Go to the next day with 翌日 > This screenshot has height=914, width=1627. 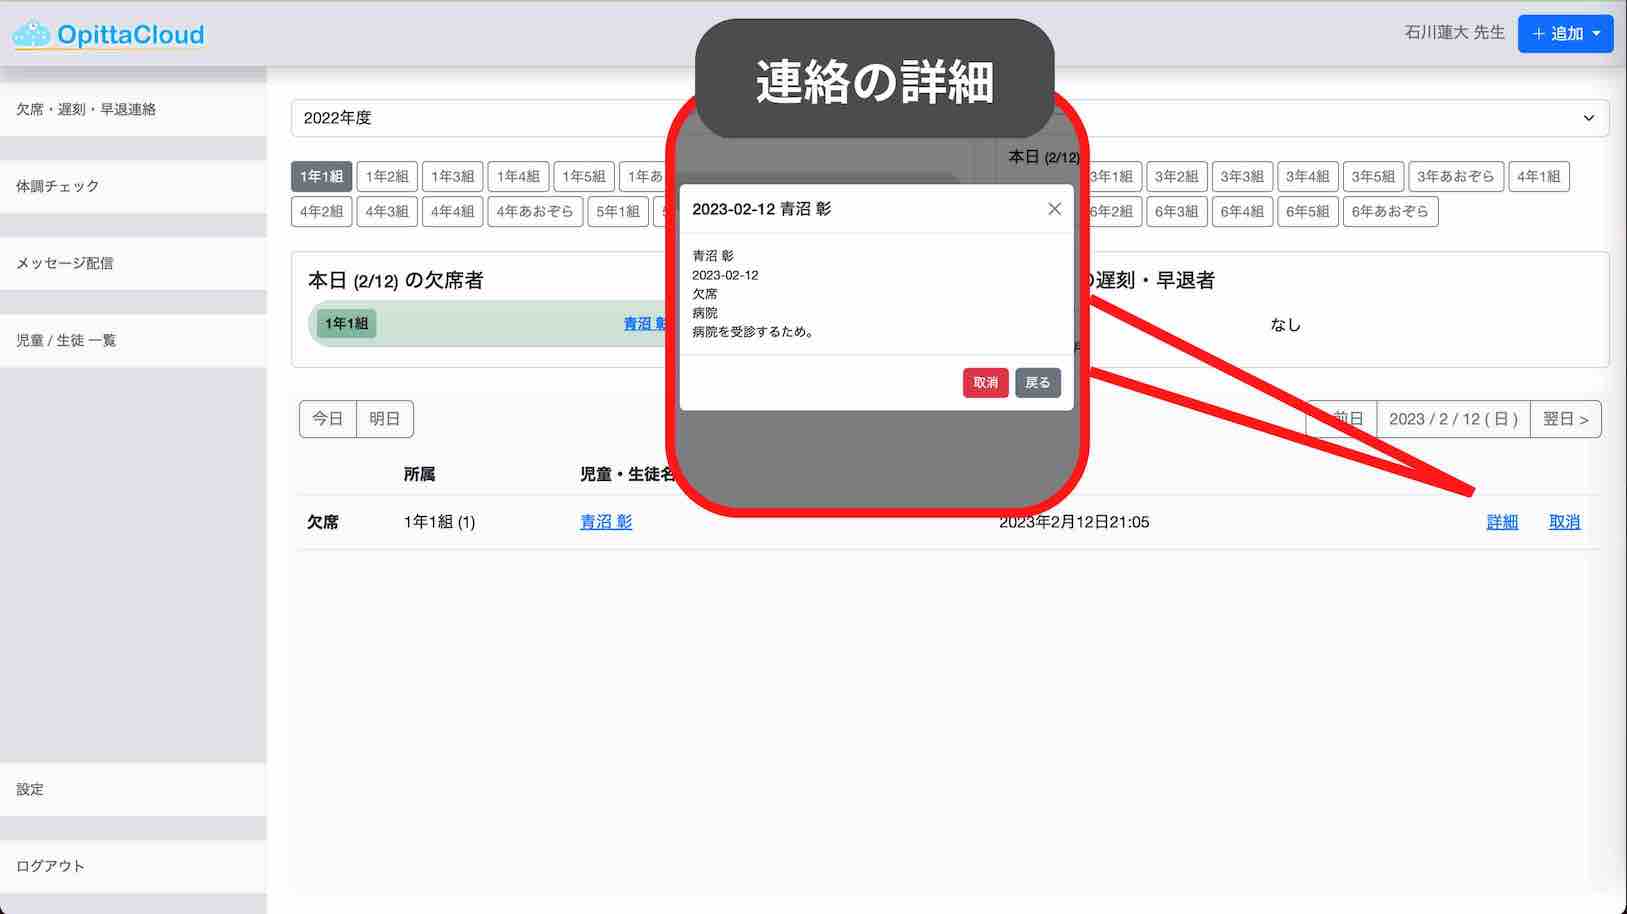pos(1566,419)
